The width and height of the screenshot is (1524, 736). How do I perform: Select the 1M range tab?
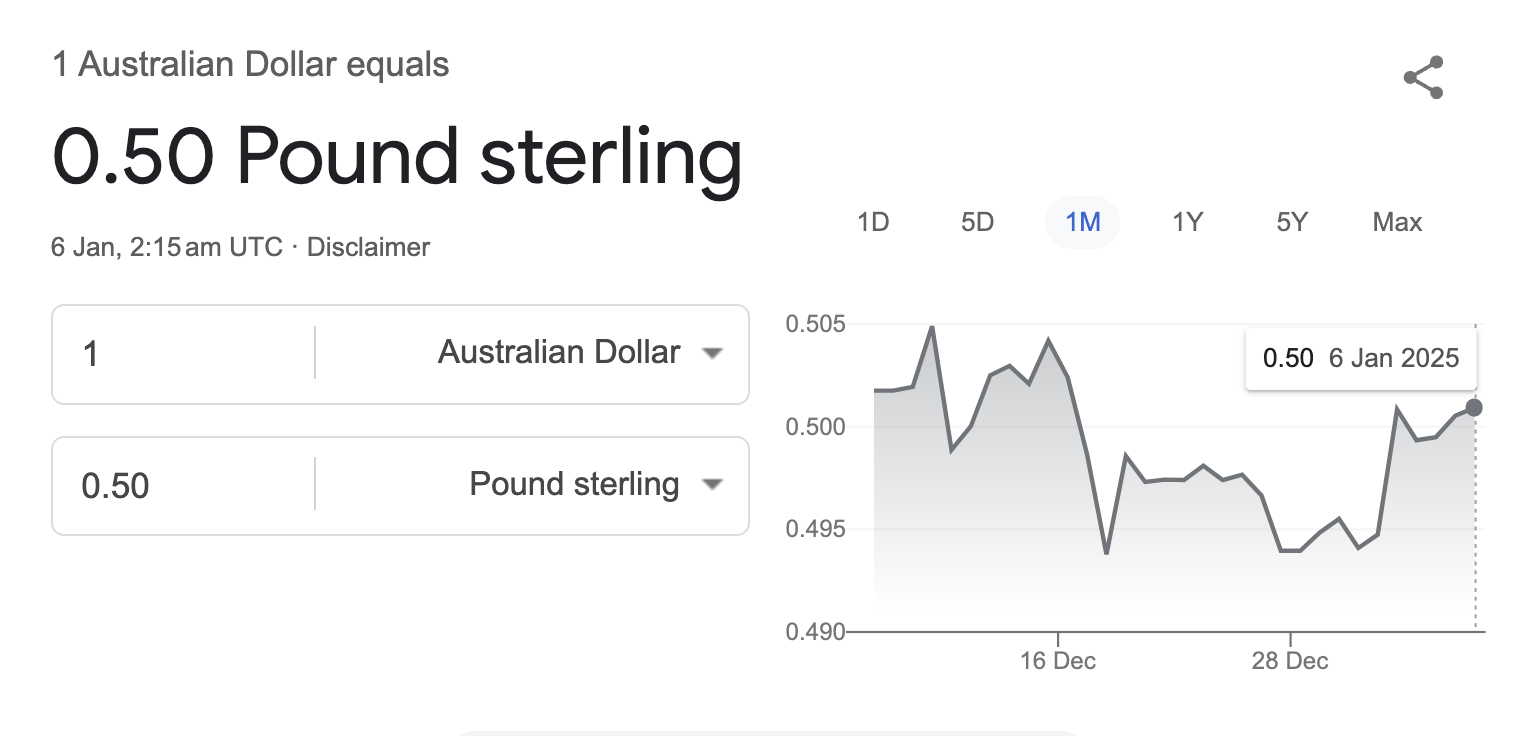pyautogui.click(x=1083, y=222)
